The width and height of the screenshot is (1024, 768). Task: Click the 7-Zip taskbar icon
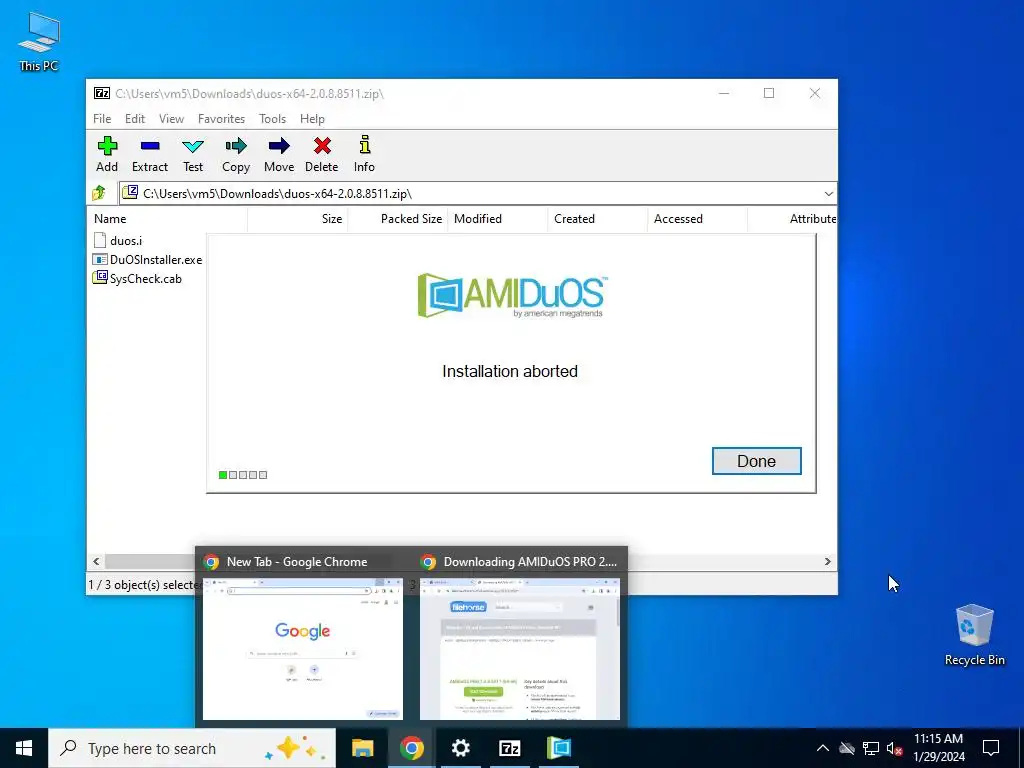509,748
